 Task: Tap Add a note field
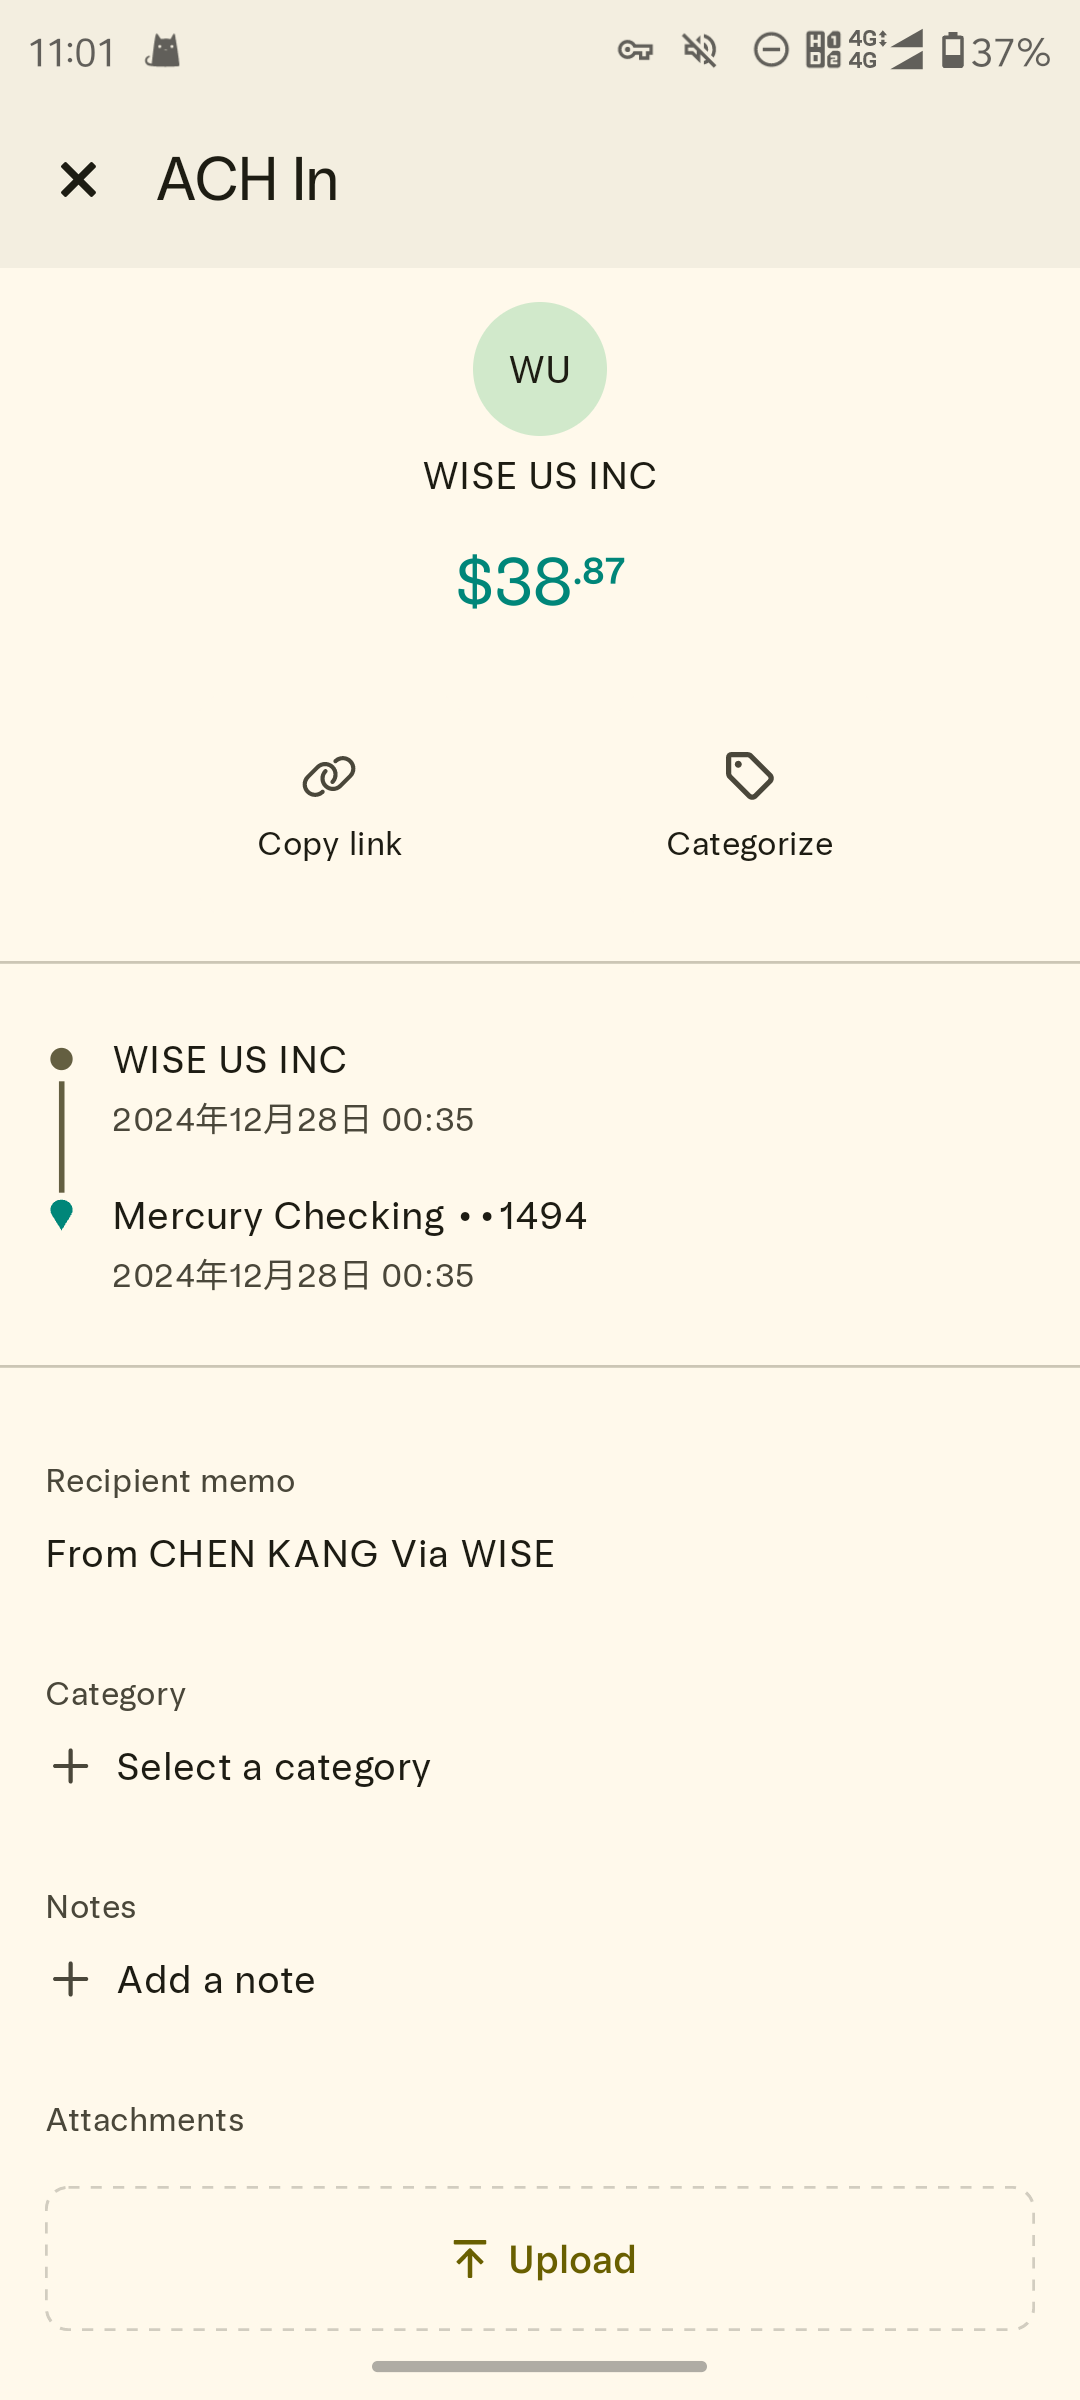[216, 1980]
